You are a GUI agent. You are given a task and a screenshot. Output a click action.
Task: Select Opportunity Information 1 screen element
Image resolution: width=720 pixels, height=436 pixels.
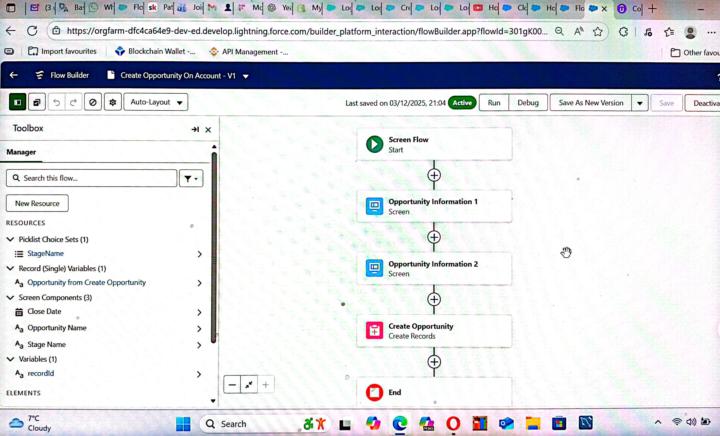[x=434, y=206]
